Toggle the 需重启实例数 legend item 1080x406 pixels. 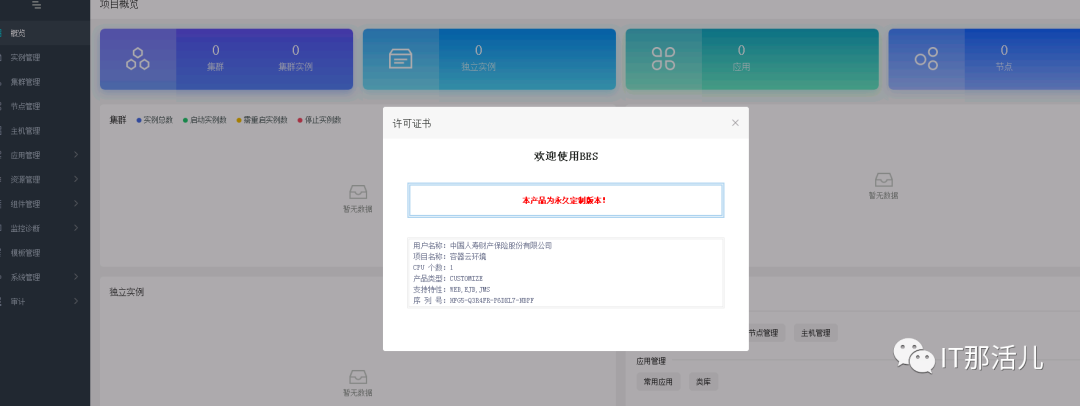[262, 120]
